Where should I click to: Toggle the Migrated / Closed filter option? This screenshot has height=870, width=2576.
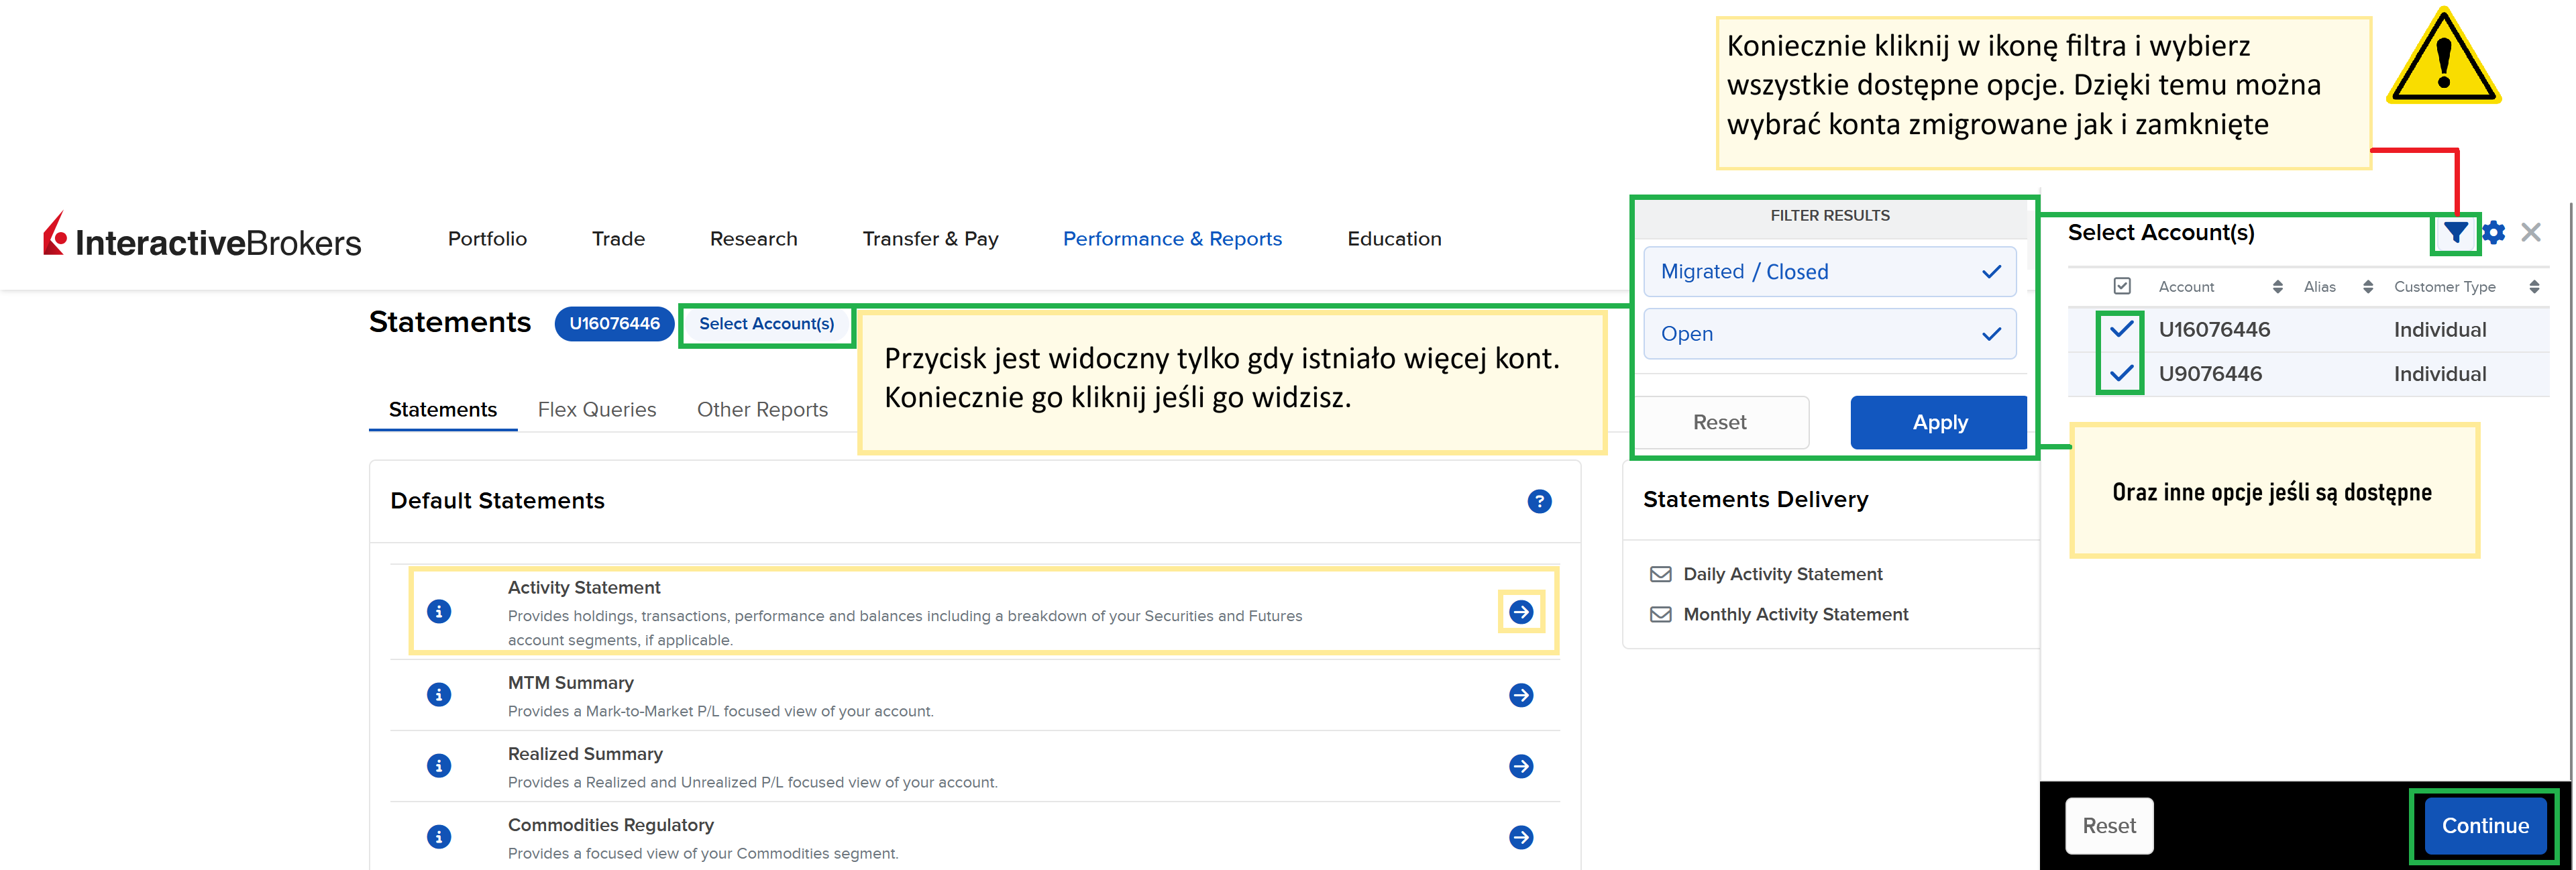click(1829, 272)
